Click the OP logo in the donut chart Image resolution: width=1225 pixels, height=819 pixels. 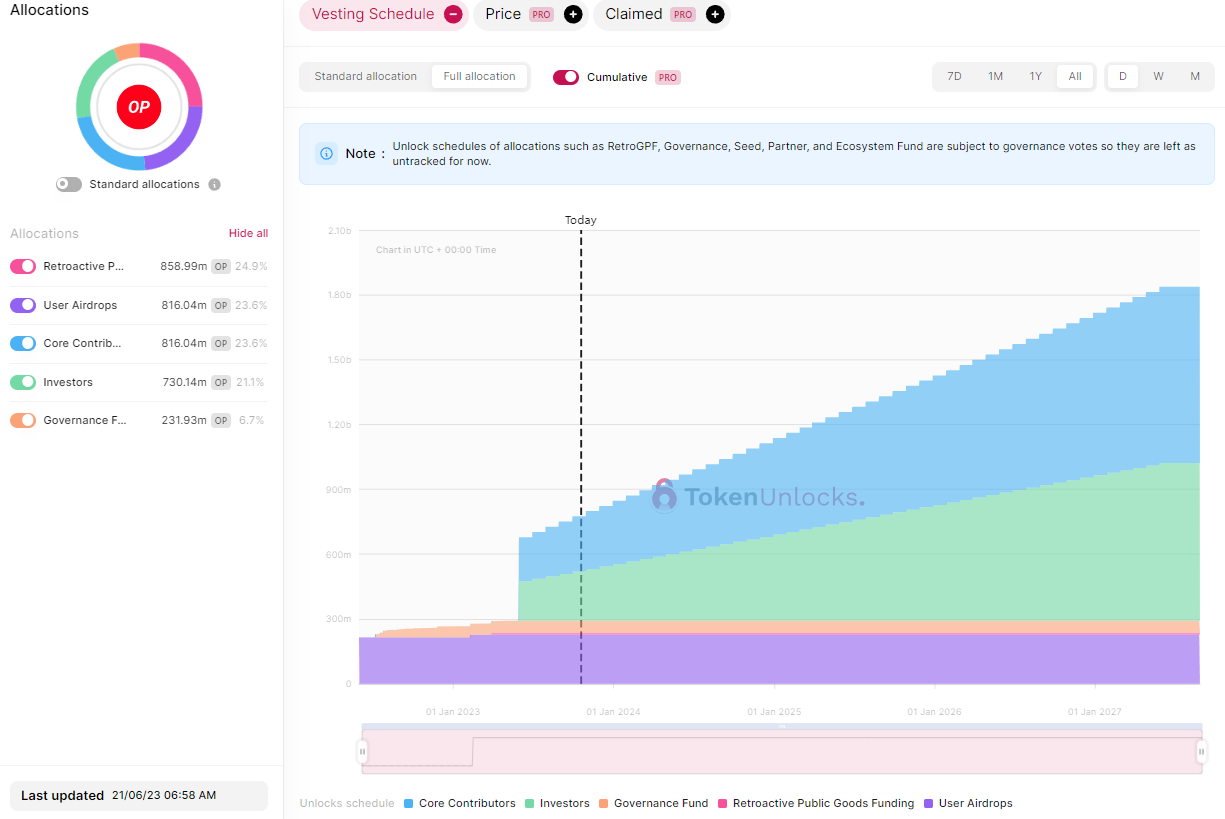139,107
